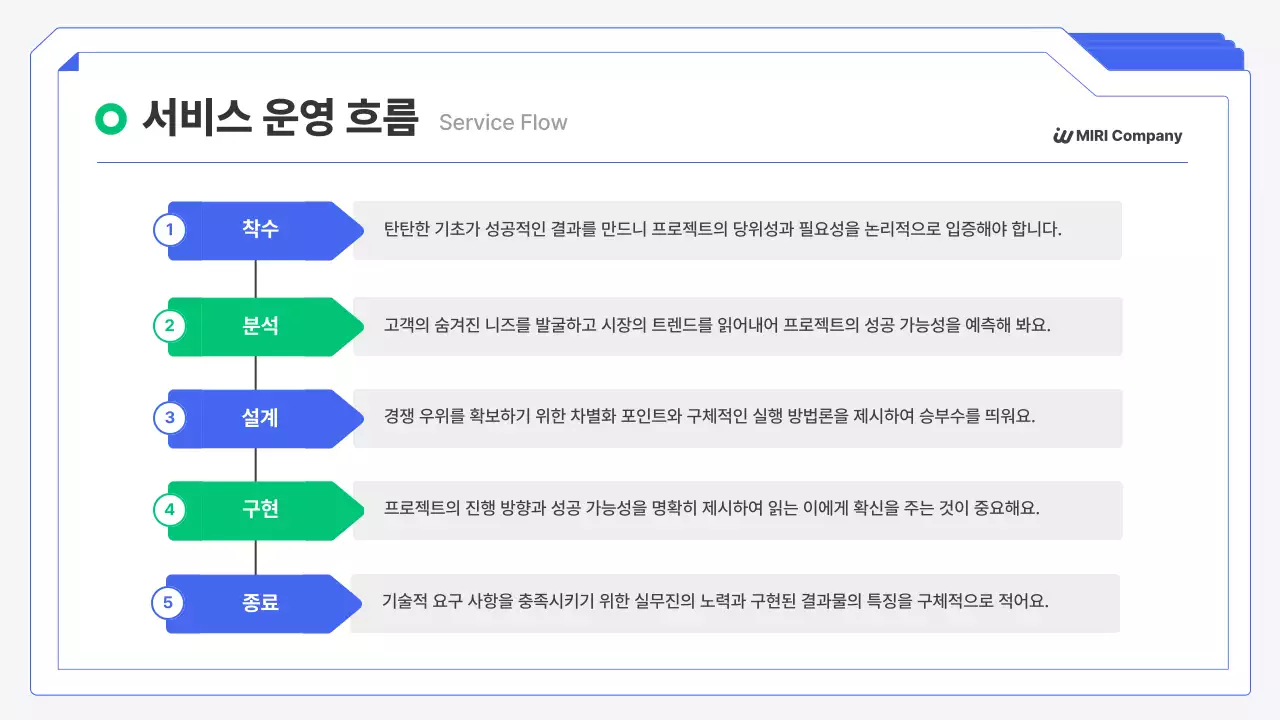Toggle the connector line between steps 1 and 2
This screenshot has height=720, width=1280.
pos(255,278)
